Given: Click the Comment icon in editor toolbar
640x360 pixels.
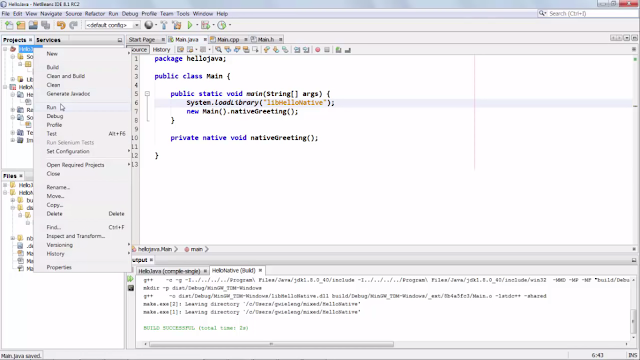Looking at the screenshot, I should [338, 50].
